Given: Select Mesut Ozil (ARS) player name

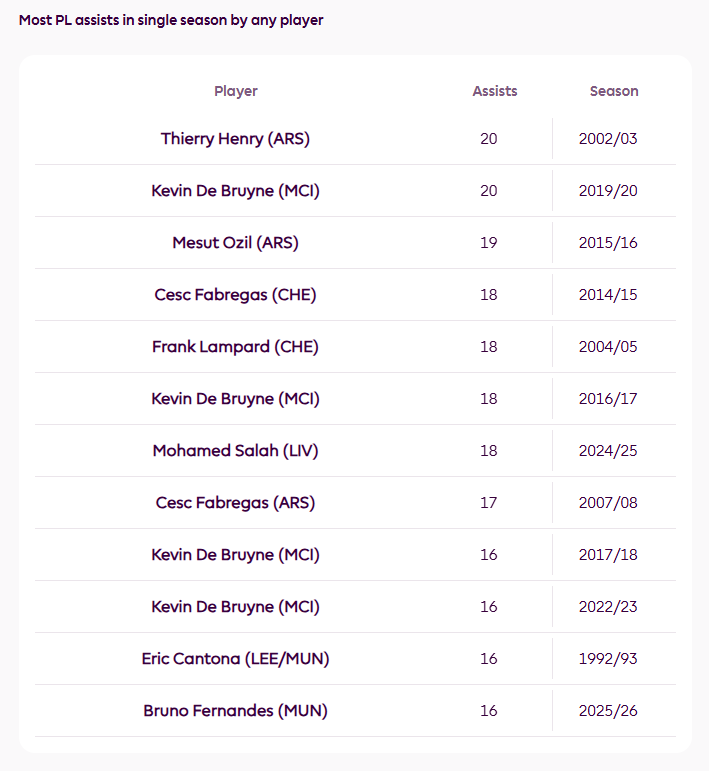Looking at the screenshot, I should tap(235, 243).
